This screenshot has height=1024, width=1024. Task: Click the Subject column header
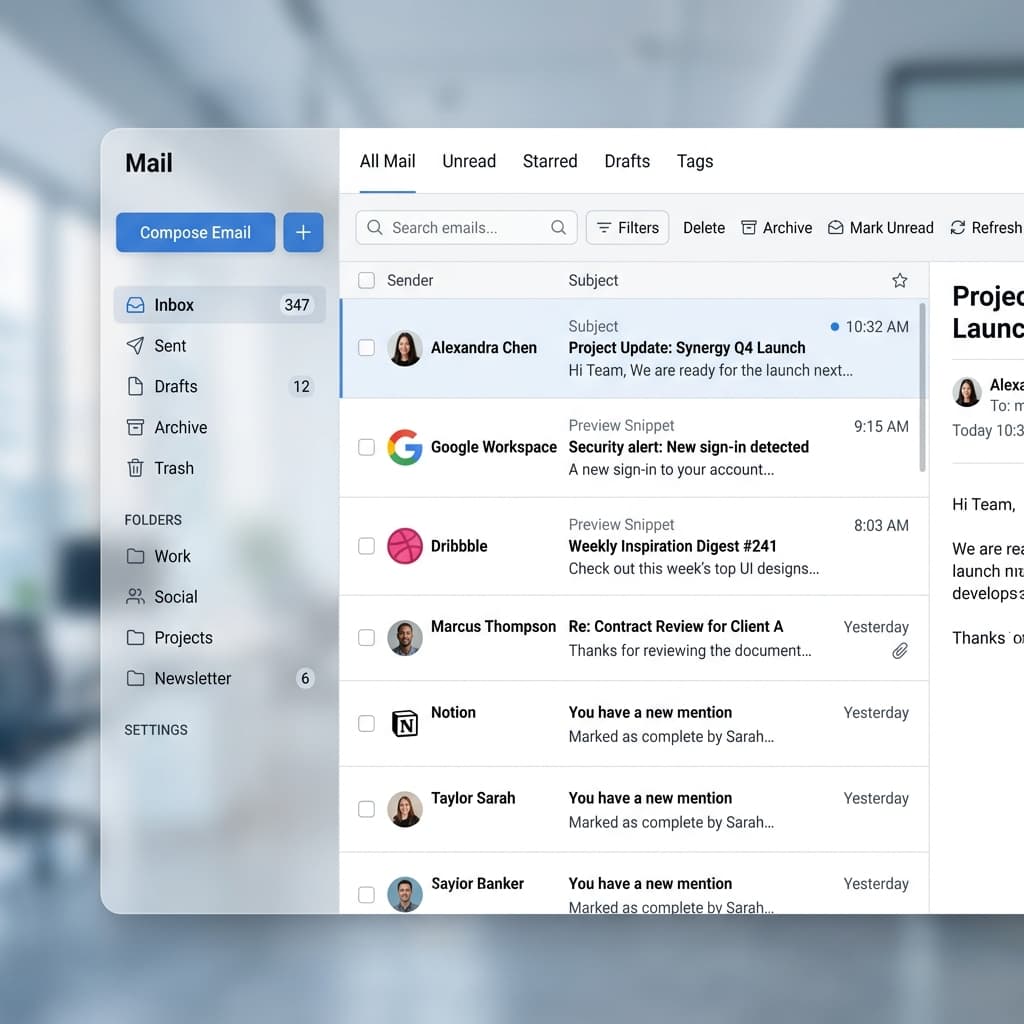(x=593, y=280)
